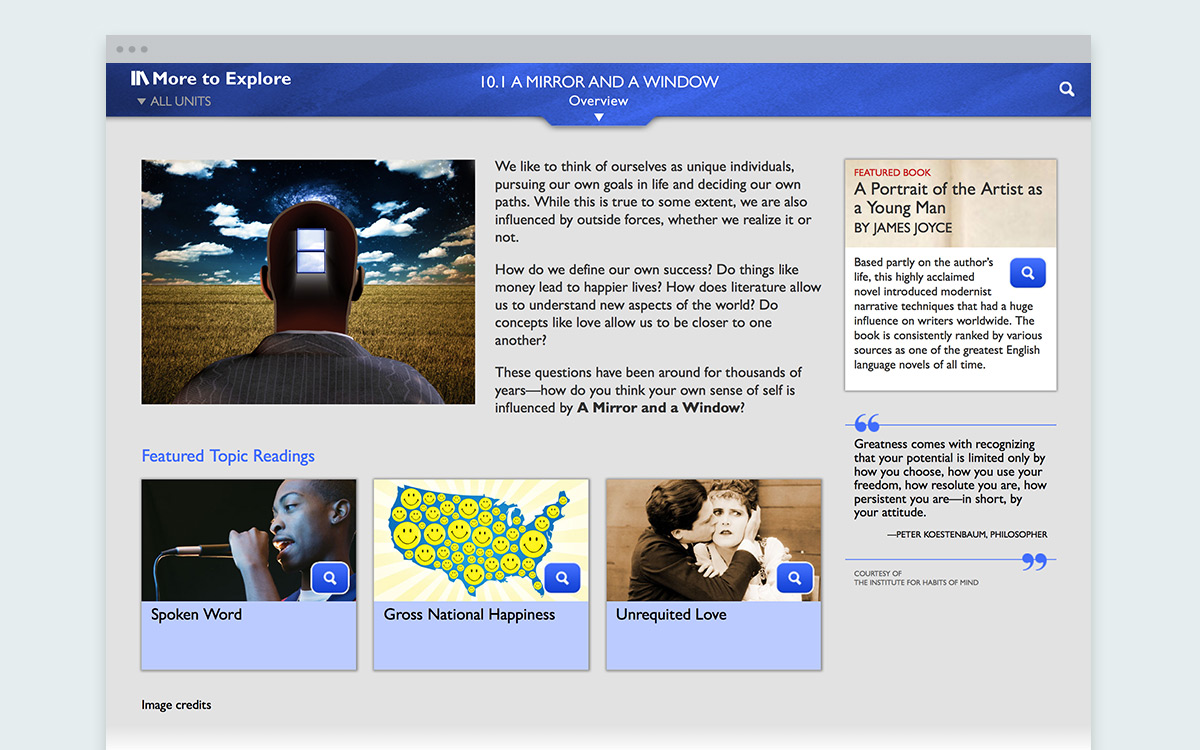This screenshot has width=1200, height=750.
Task: Select the 10.1 A Mirror and a Window title
Action: (x=599, y=82)
